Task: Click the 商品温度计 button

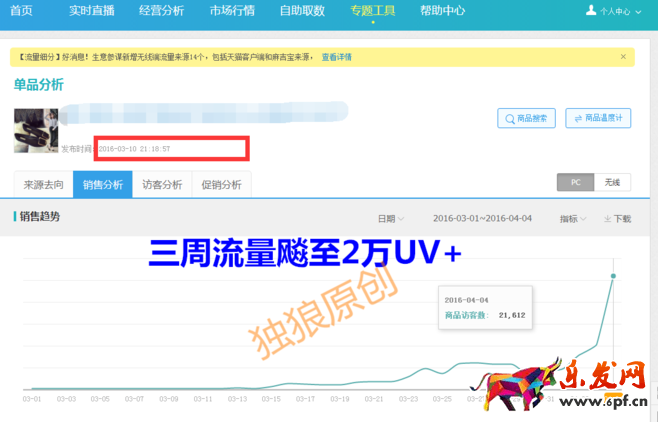Action: click(x=598, y=118)
